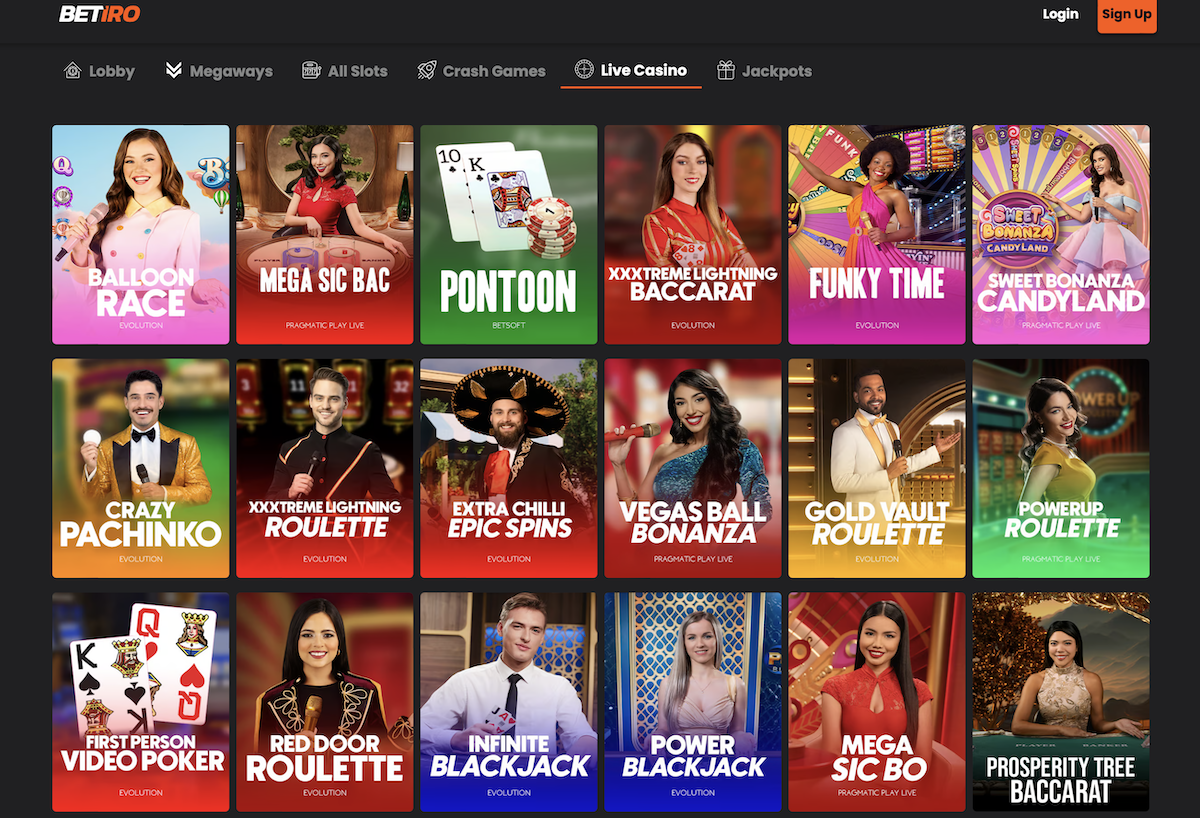Open Sweet Bonanza Candyland tile

tap(1061, 234)
